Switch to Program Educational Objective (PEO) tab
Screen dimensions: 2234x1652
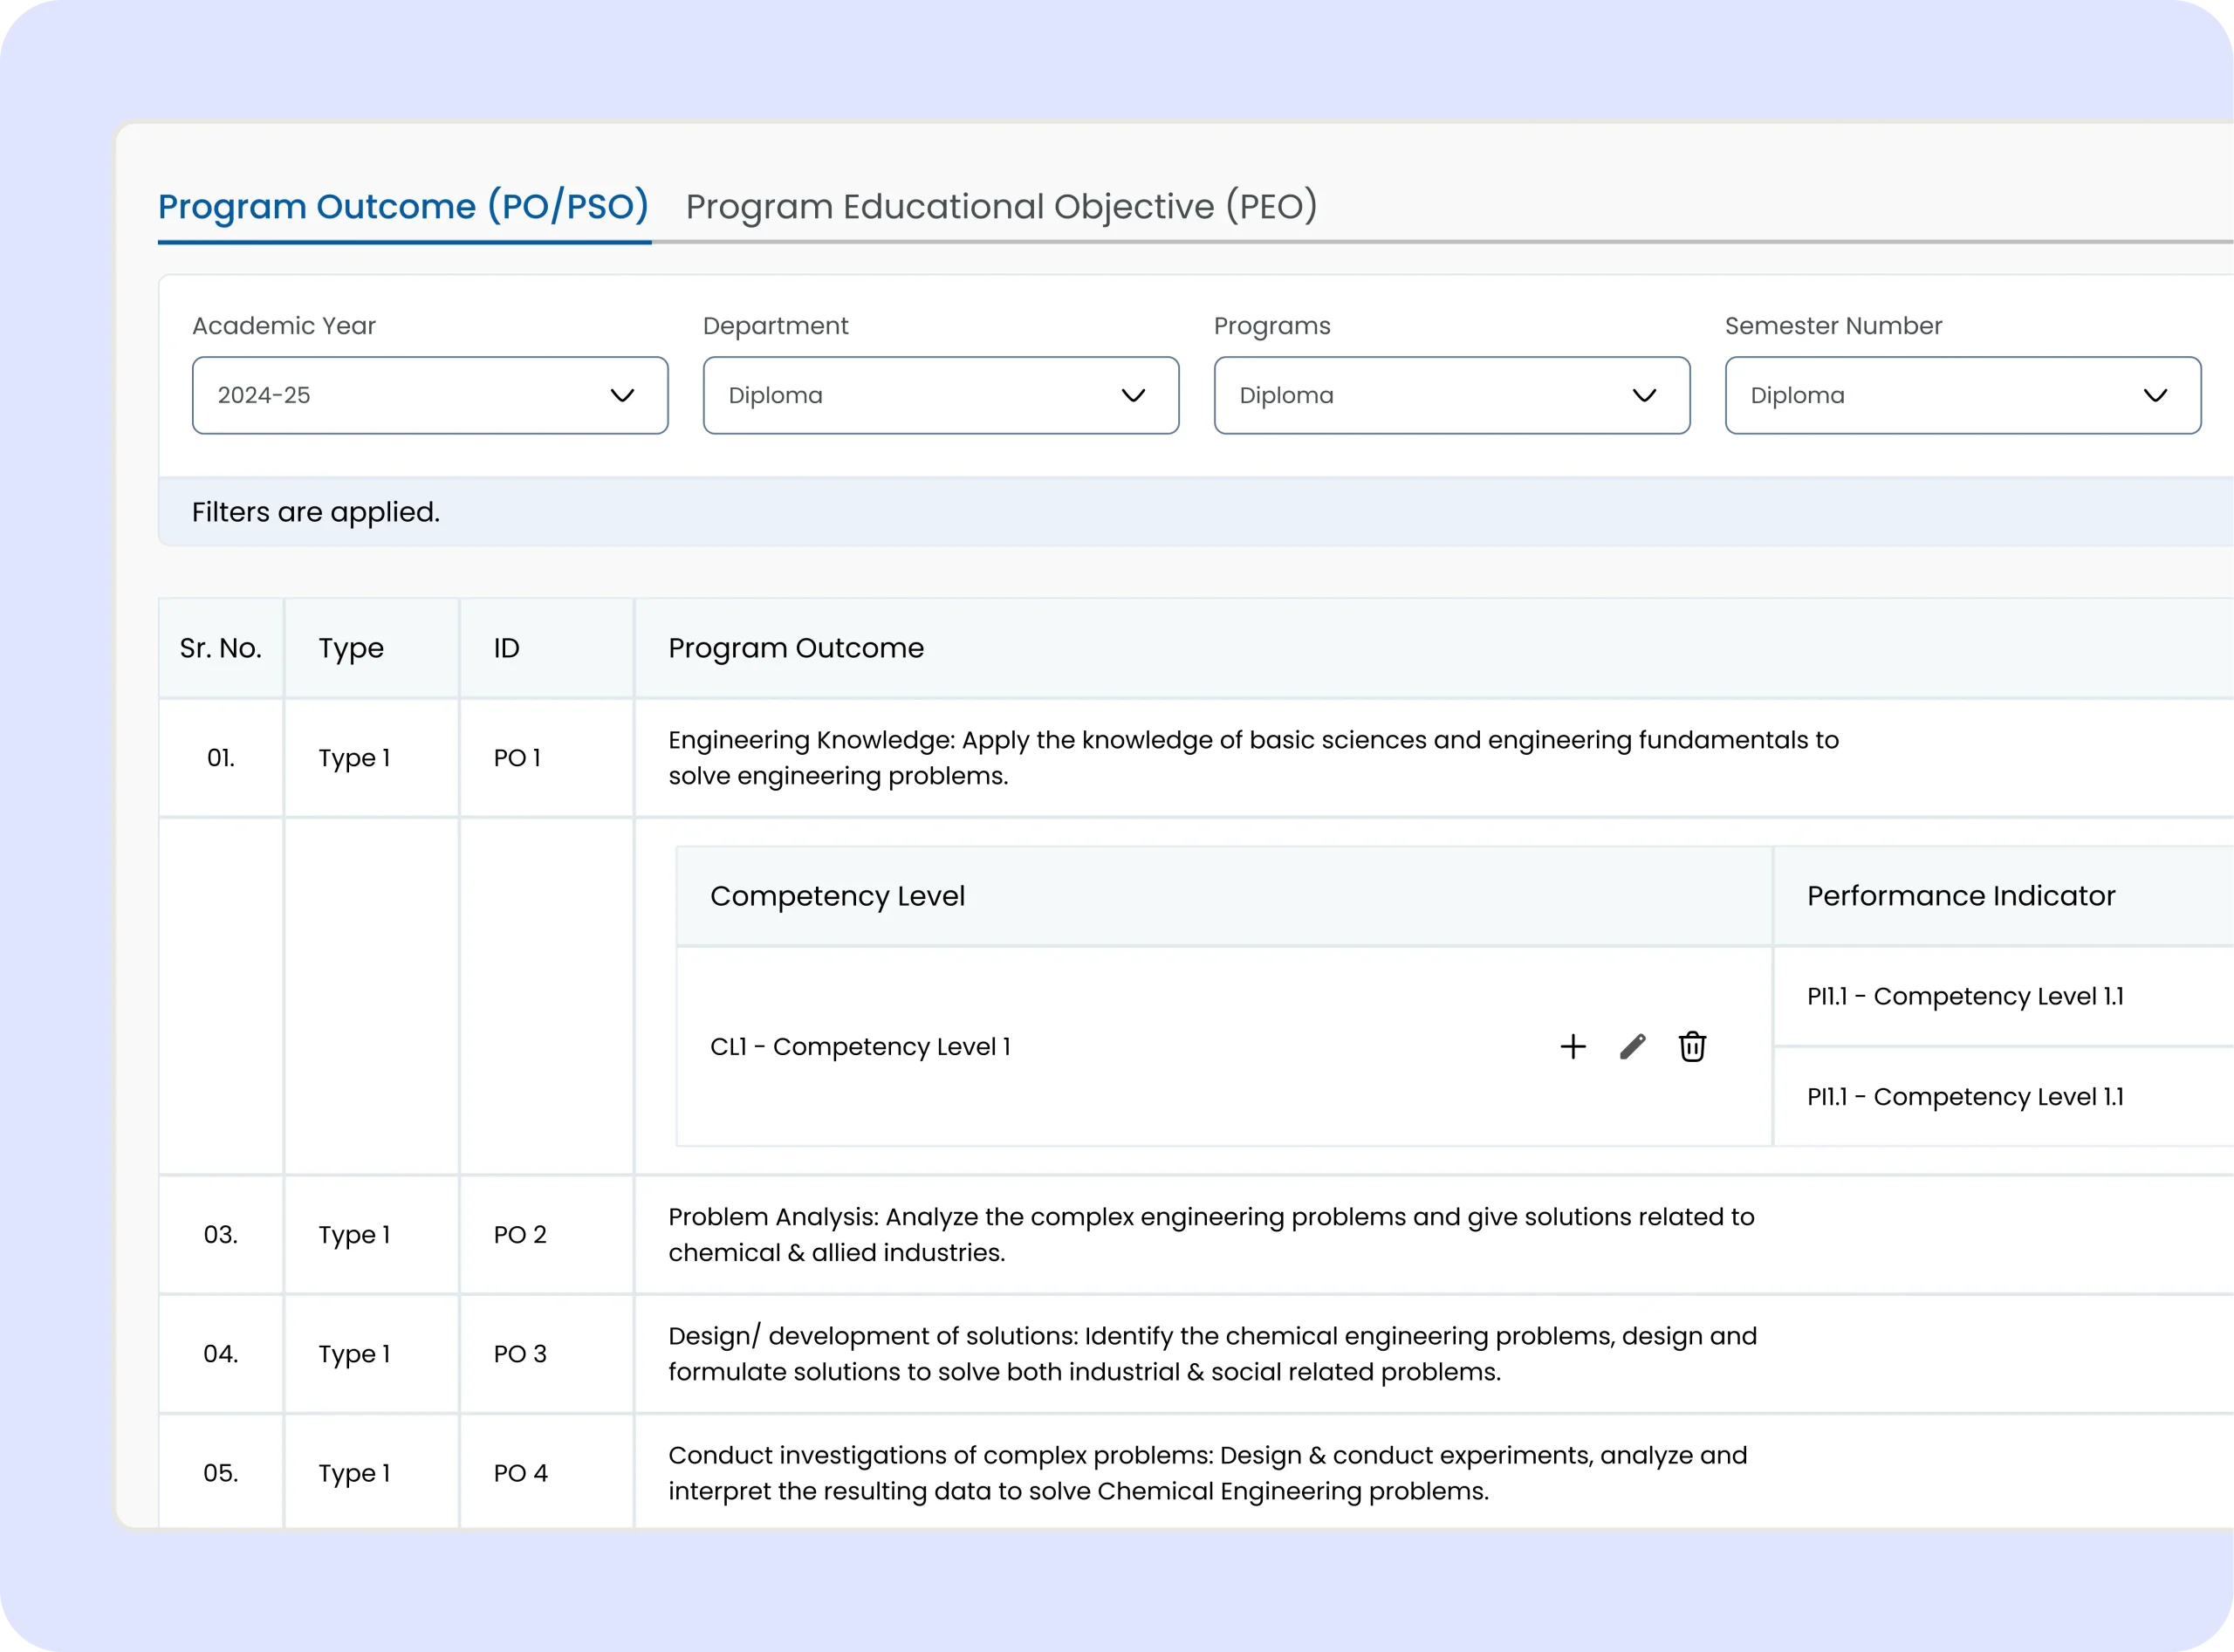(x=1001, y=207)
